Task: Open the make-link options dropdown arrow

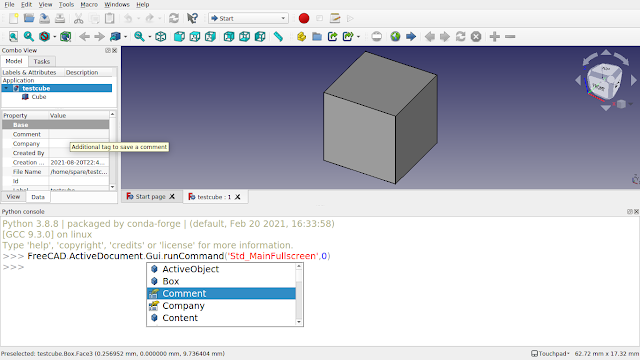Action: (358, 37)
